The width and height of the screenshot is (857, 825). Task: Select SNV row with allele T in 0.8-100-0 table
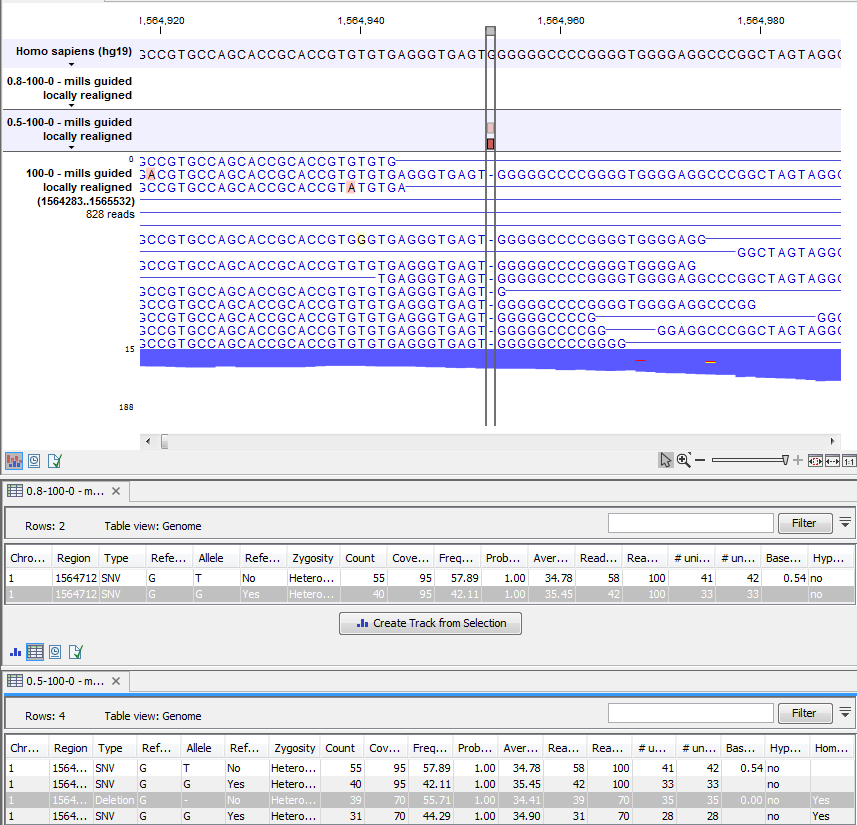[x=430, y=578]
